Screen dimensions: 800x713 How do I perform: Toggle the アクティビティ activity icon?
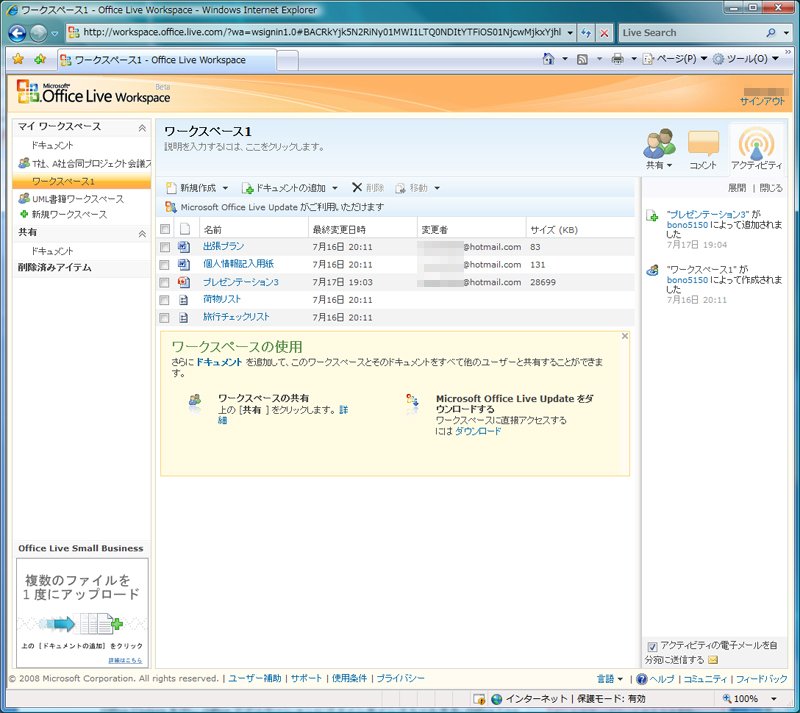757,143
